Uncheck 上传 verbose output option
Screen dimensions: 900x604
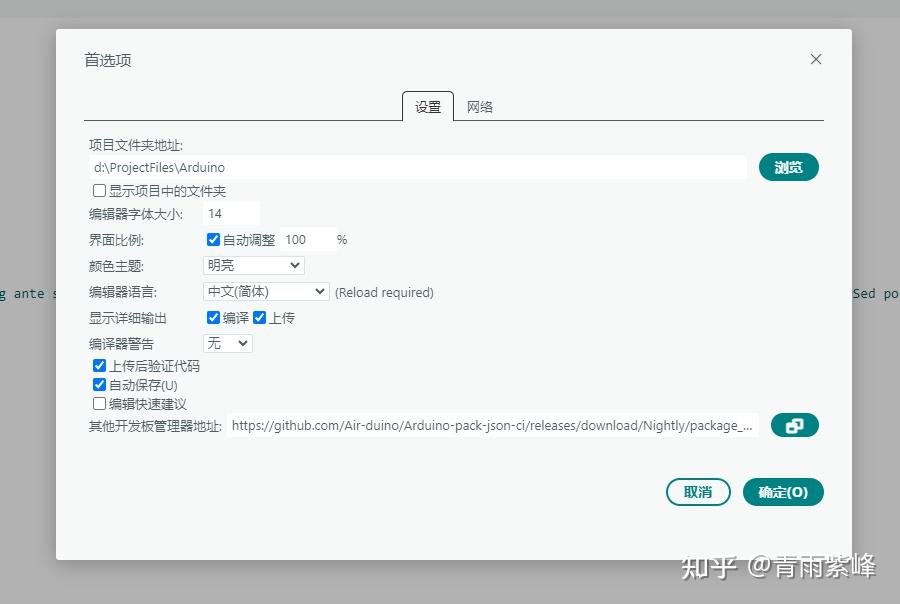point(259,317)
